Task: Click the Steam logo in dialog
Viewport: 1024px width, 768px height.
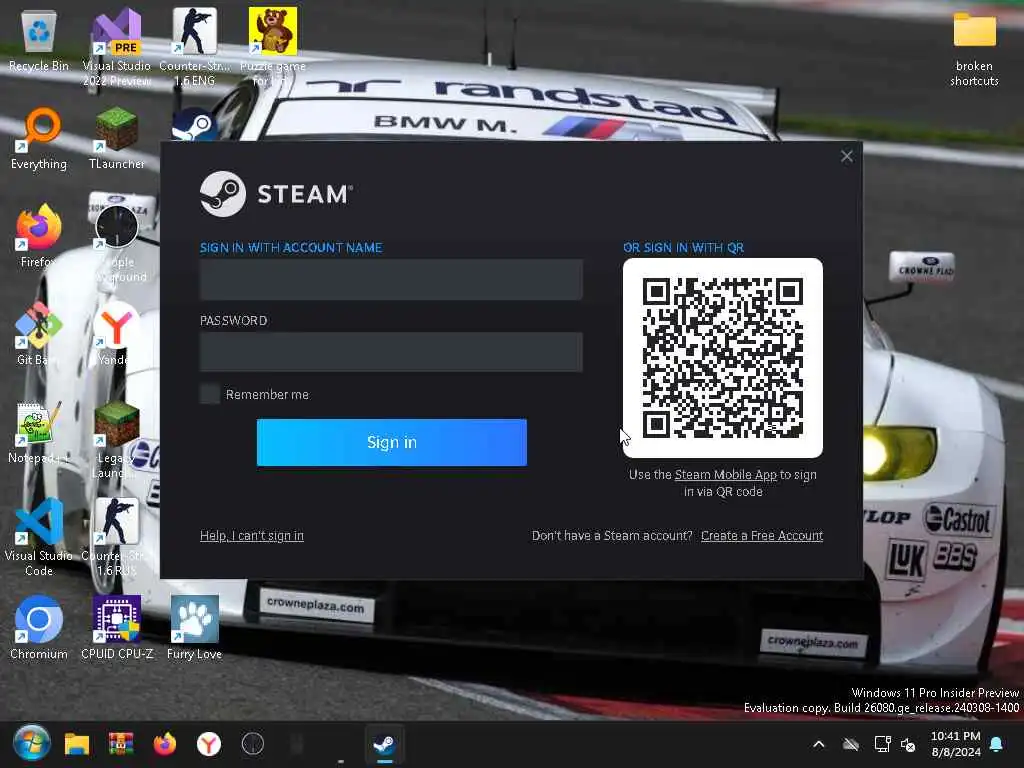Action: click(x=276, y=194)
